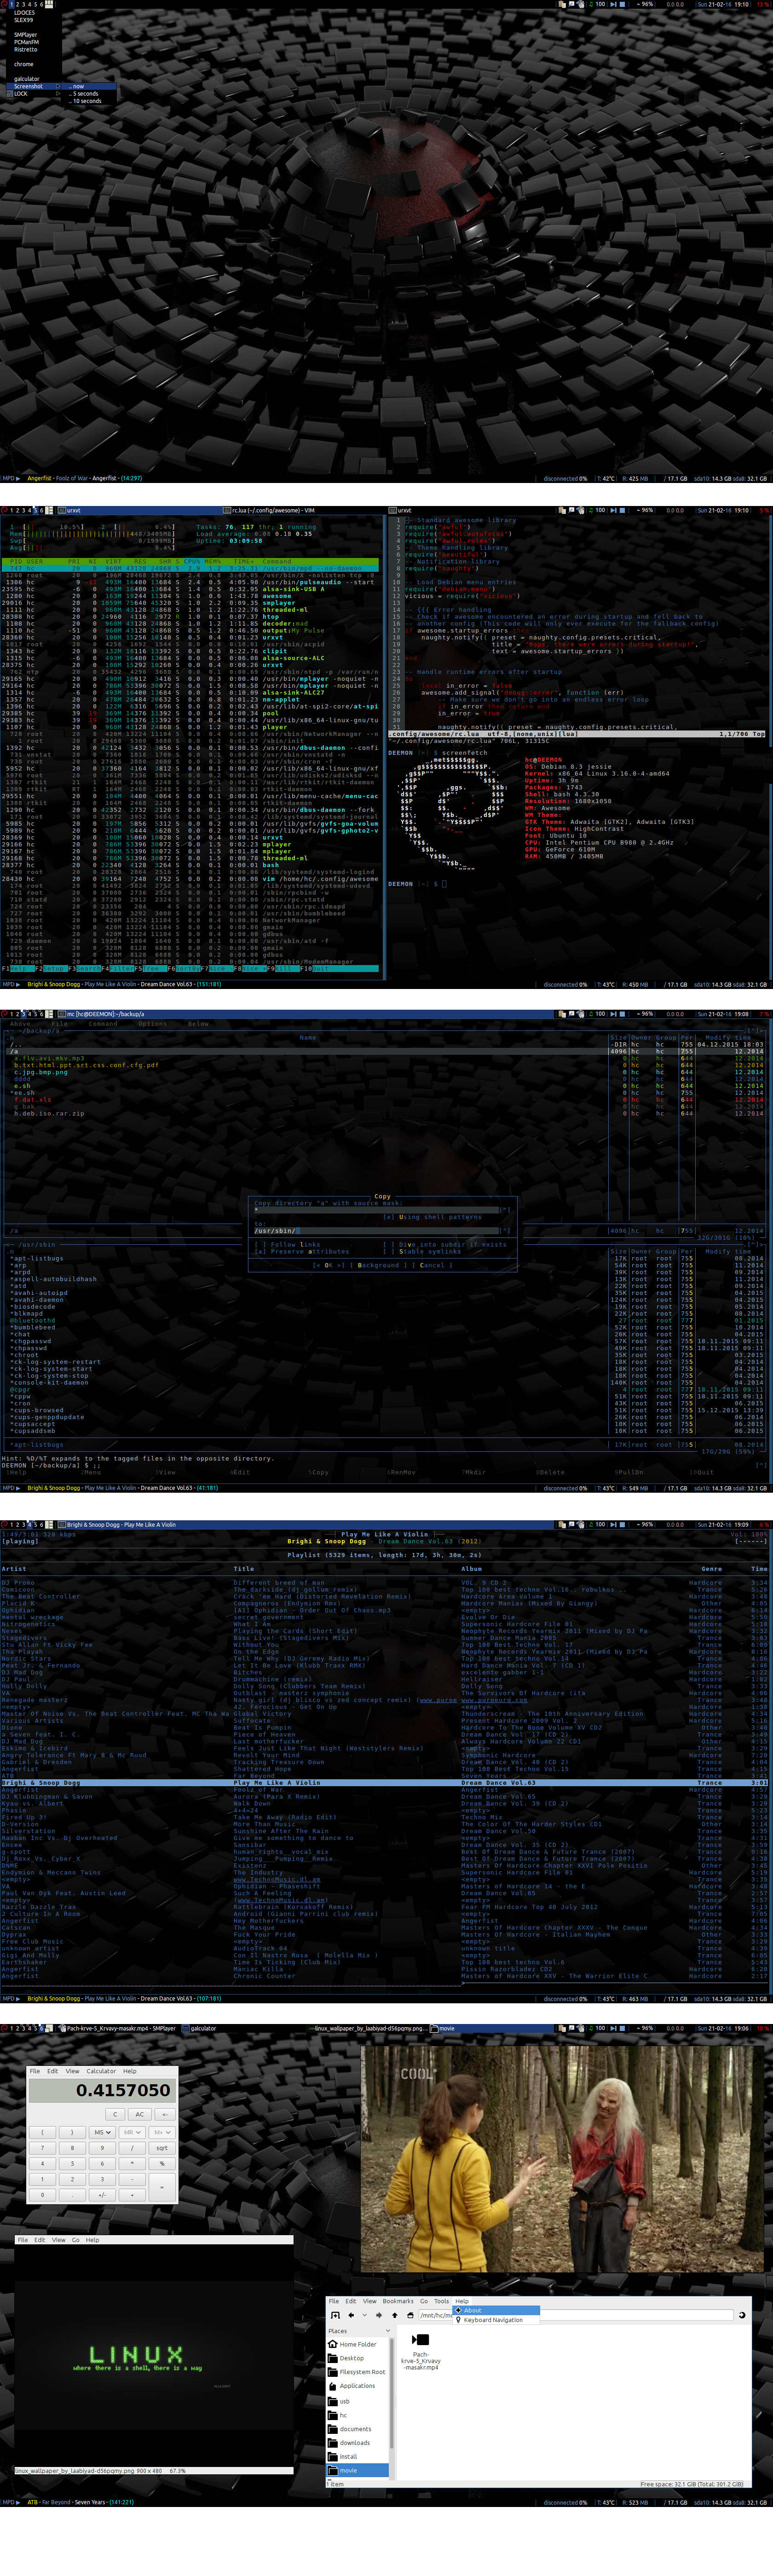
Task: Open the galculator Edit menu
Action: (x=53, y=2071)
